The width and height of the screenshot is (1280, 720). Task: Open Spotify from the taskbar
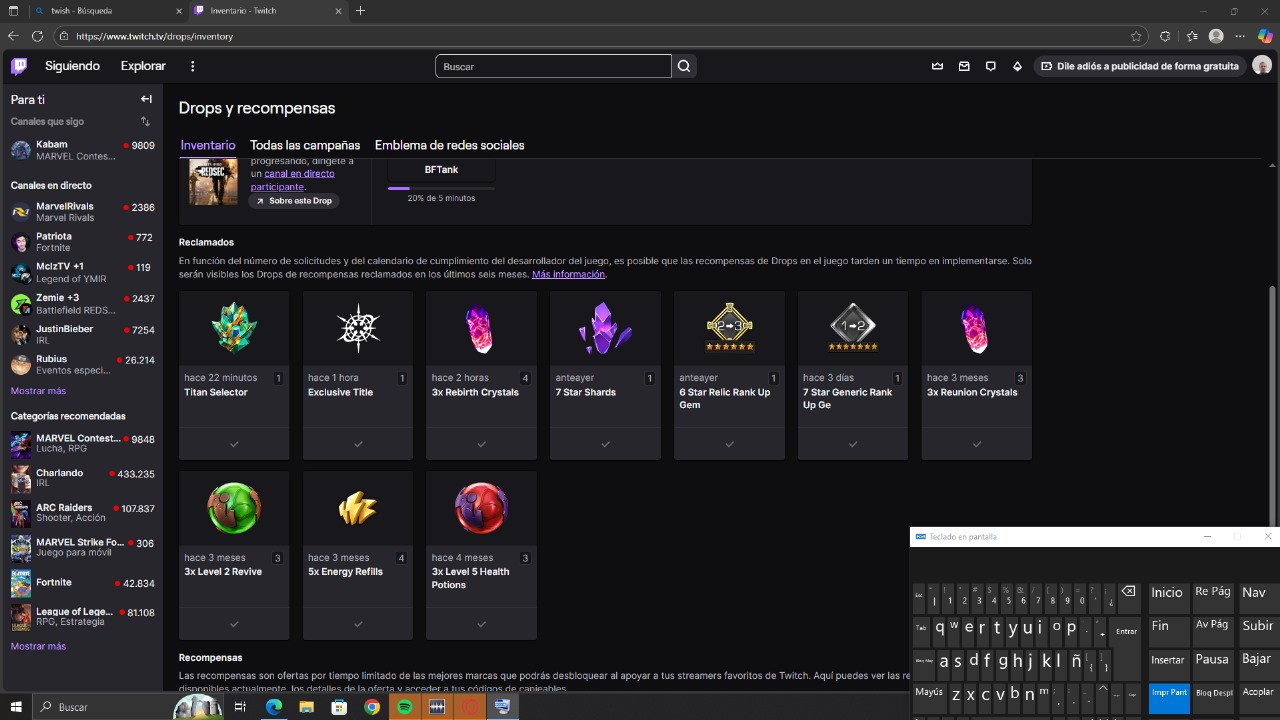tap(405, 707)
